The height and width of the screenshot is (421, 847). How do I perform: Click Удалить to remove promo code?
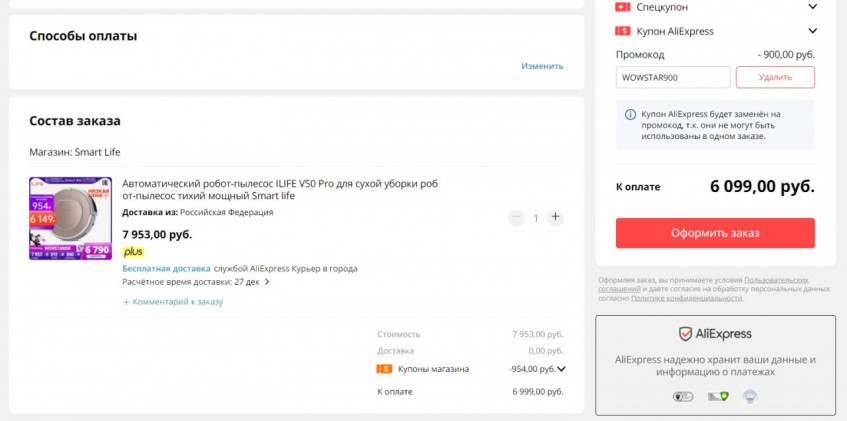(775, 77)
